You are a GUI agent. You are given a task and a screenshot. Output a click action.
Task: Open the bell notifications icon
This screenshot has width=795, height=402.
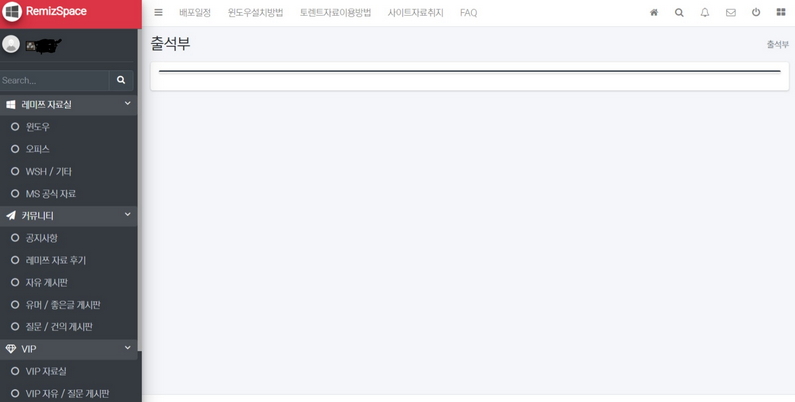coord(705,13)
